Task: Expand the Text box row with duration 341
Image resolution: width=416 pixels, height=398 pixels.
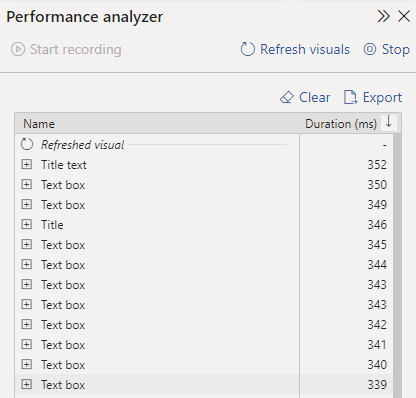Action: (27, 345)
